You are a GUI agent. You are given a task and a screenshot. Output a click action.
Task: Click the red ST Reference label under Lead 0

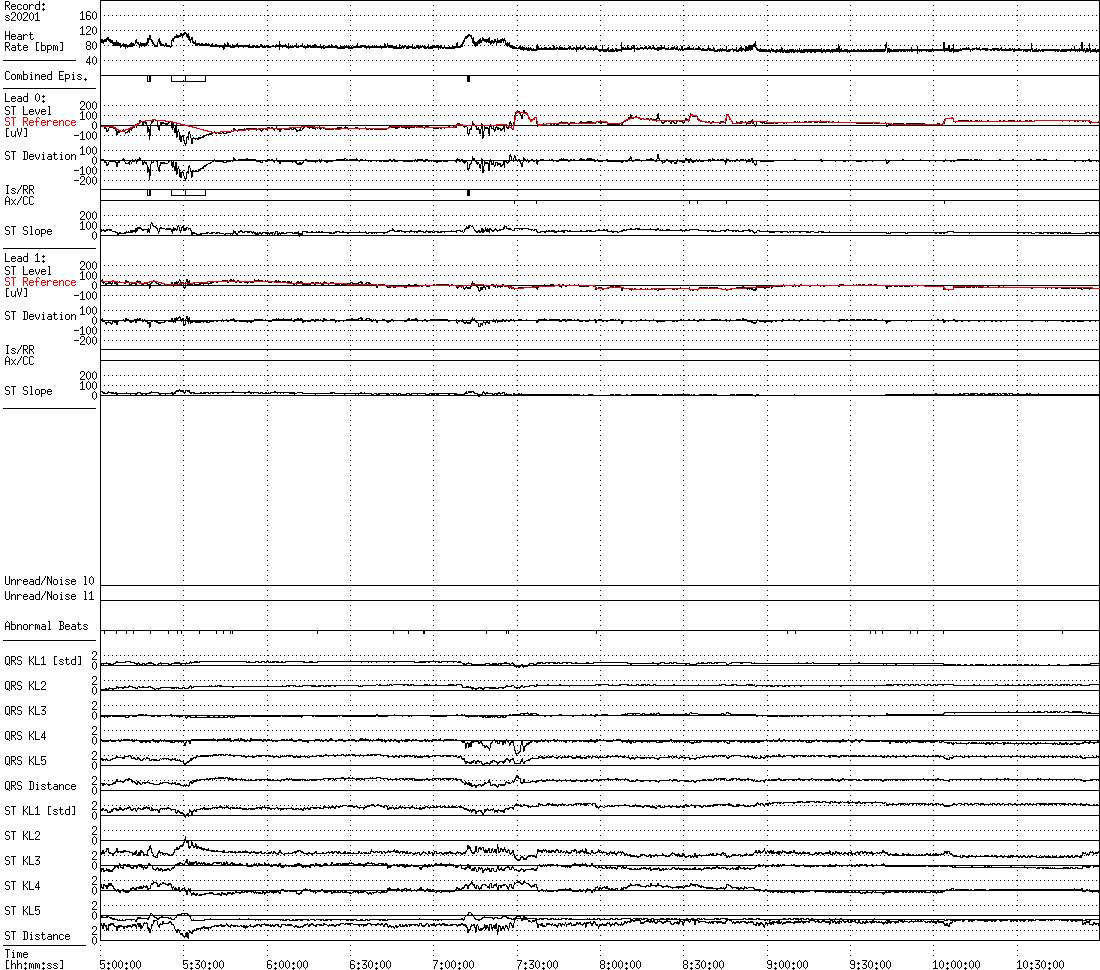click(x=40, y=122)
